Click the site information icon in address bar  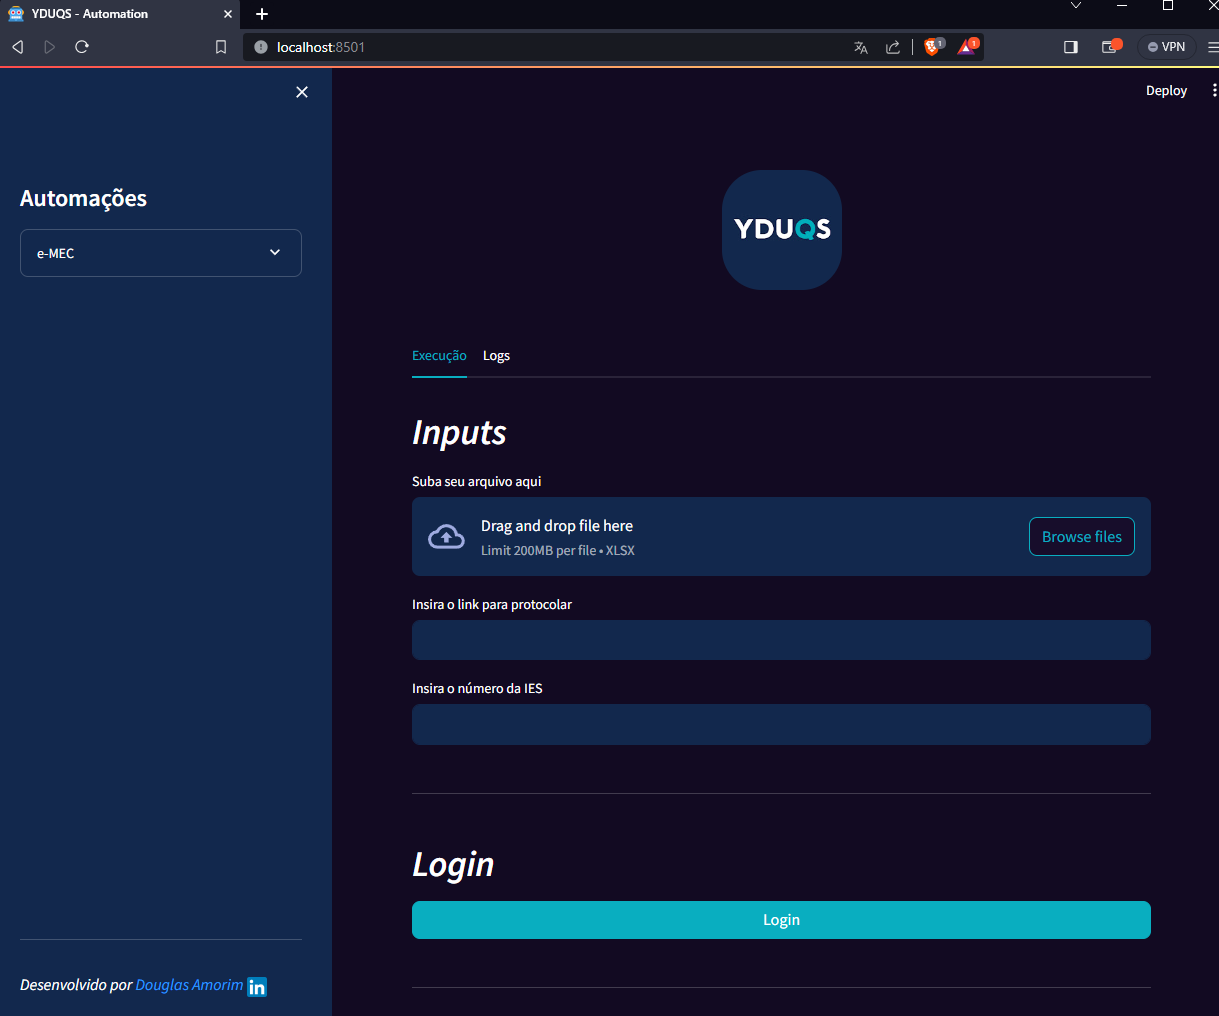pos(261,47)
